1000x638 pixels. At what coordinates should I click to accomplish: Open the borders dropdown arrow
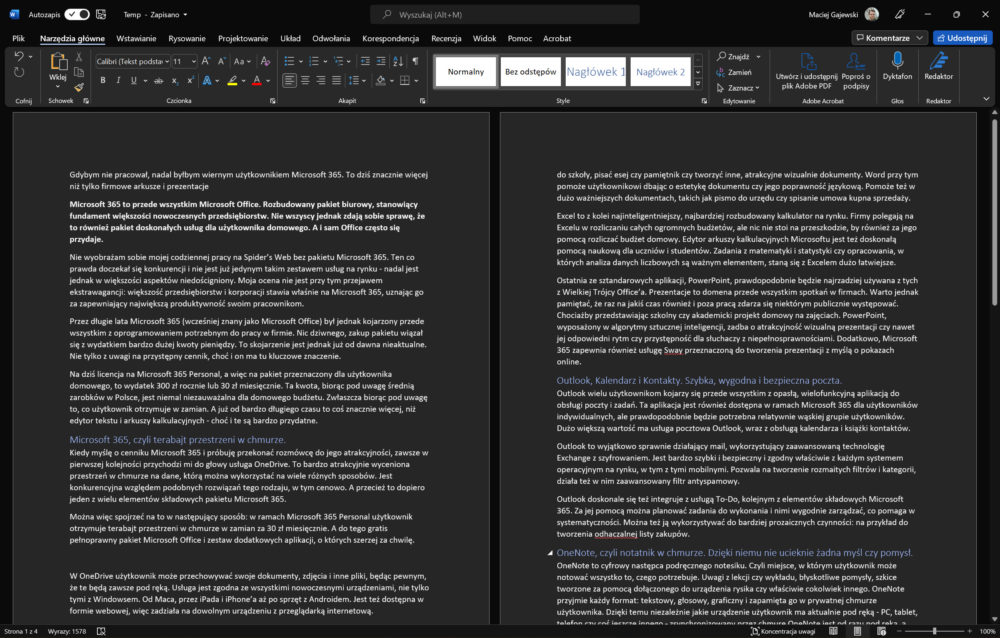tap(416, 81)
